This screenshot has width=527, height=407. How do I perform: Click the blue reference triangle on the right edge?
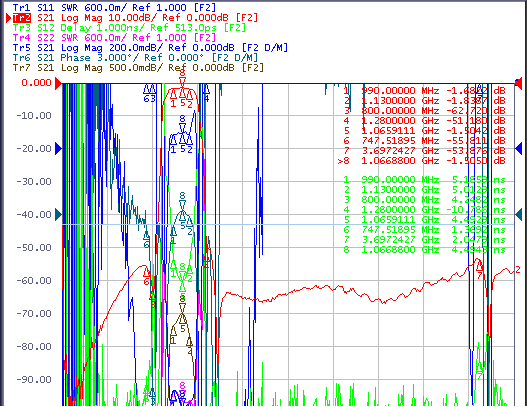[518, 148]
